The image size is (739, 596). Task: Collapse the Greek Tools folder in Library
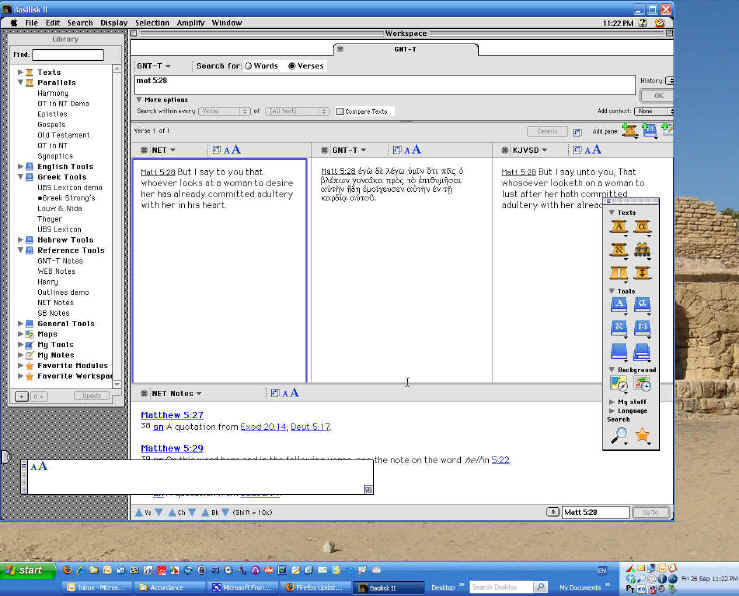point(20,177)
